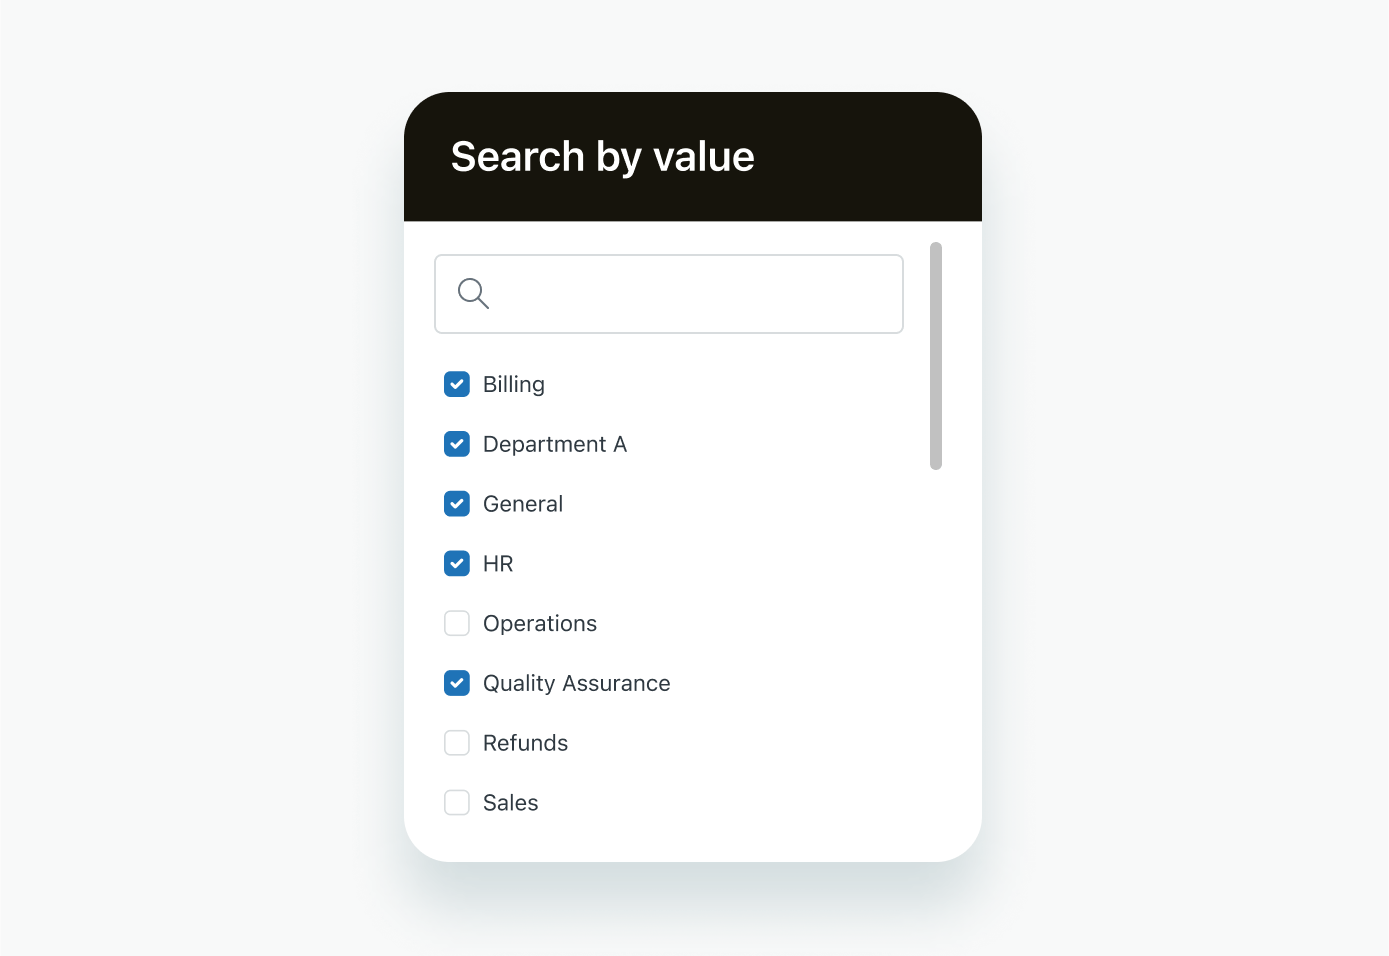Uncheck the Department A checkbox

coord(457,444)
